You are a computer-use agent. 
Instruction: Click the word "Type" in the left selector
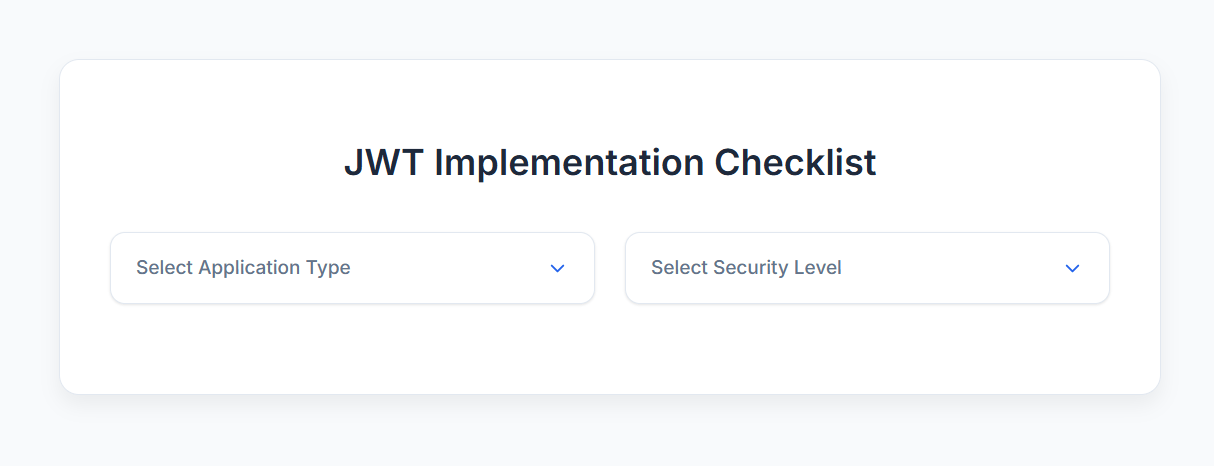(328, 268)
